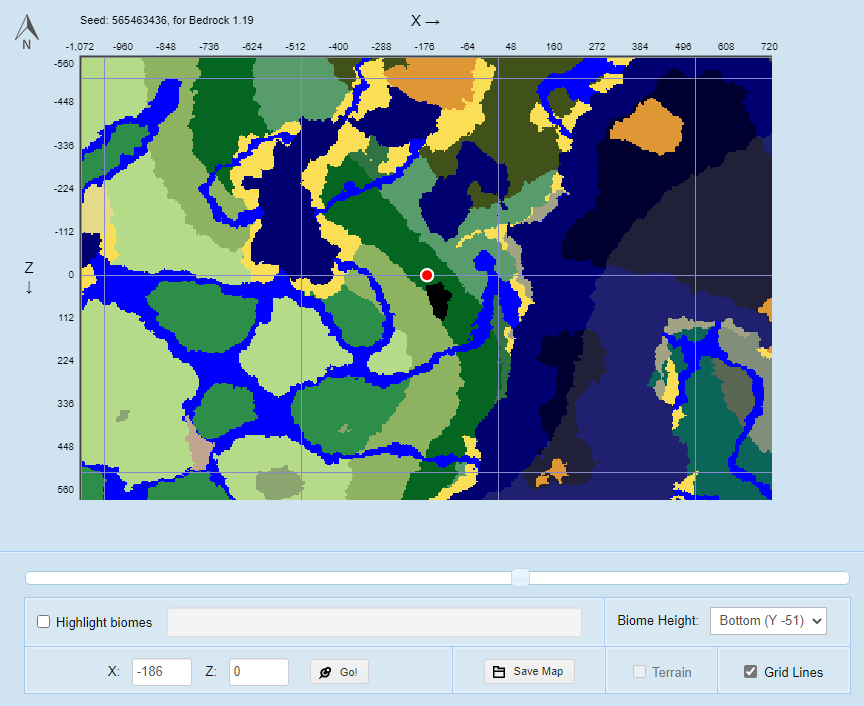Open the Biome Height dropdown
This screenshot has width=864, height=706.
768,621
